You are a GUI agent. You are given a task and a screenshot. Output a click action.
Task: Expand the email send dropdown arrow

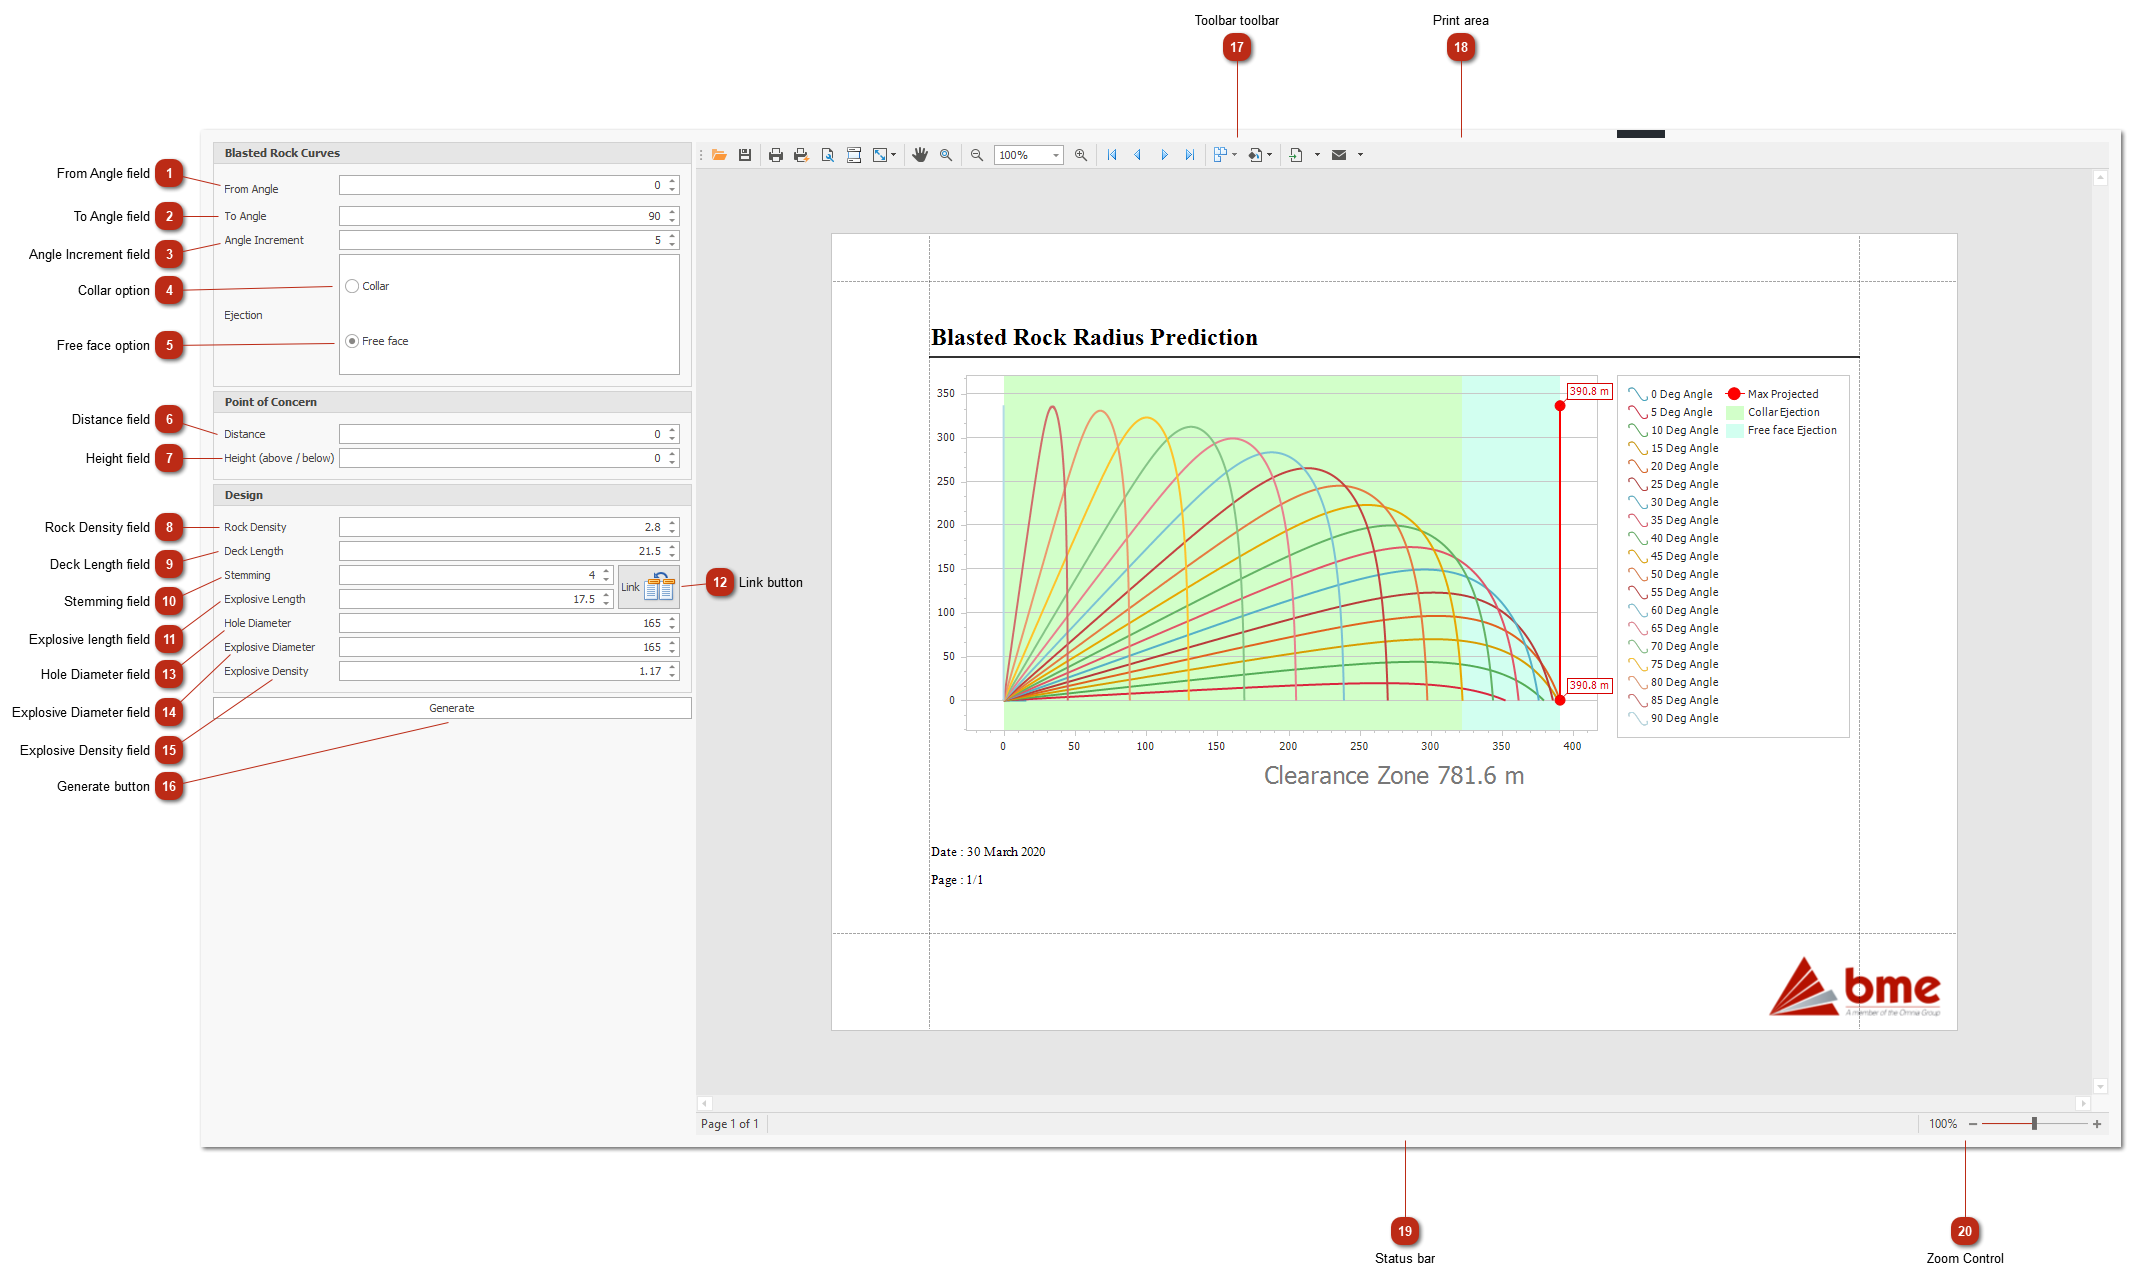pos(1360,155)
